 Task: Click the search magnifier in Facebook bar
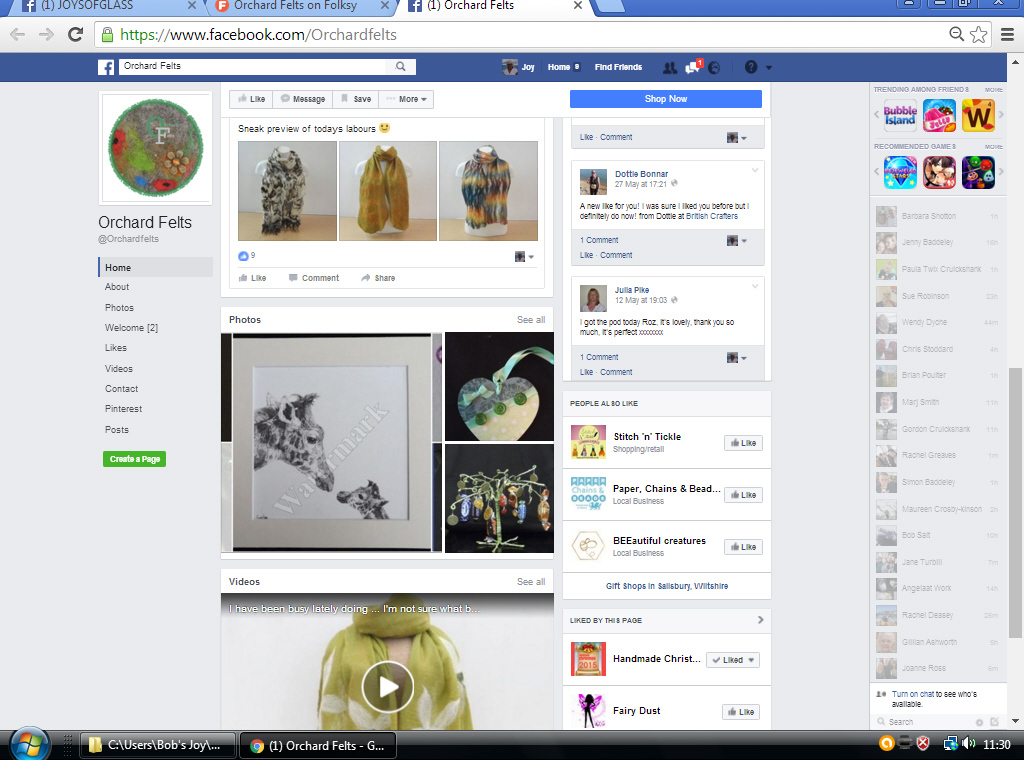401,67
